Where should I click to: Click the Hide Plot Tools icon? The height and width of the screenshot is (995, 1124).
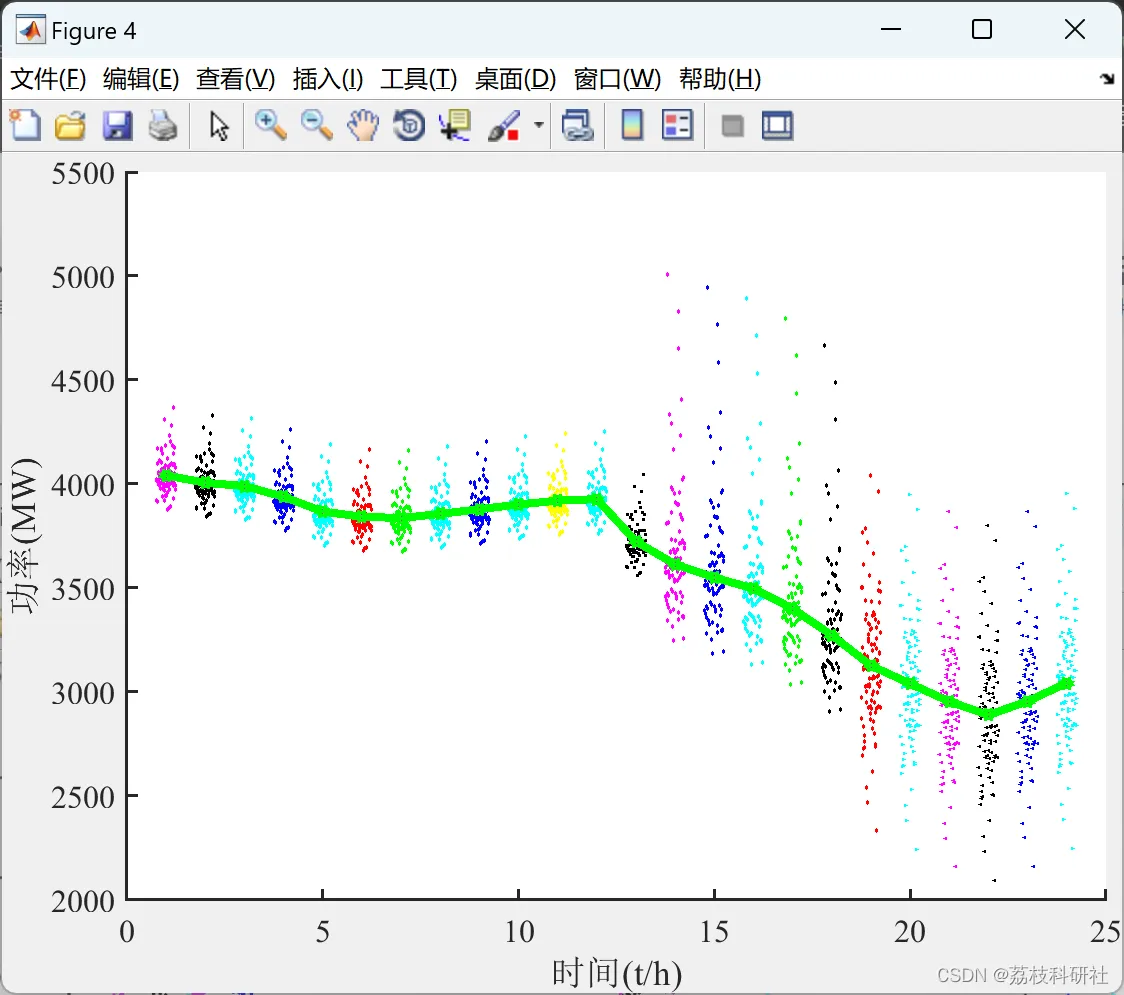732,126
